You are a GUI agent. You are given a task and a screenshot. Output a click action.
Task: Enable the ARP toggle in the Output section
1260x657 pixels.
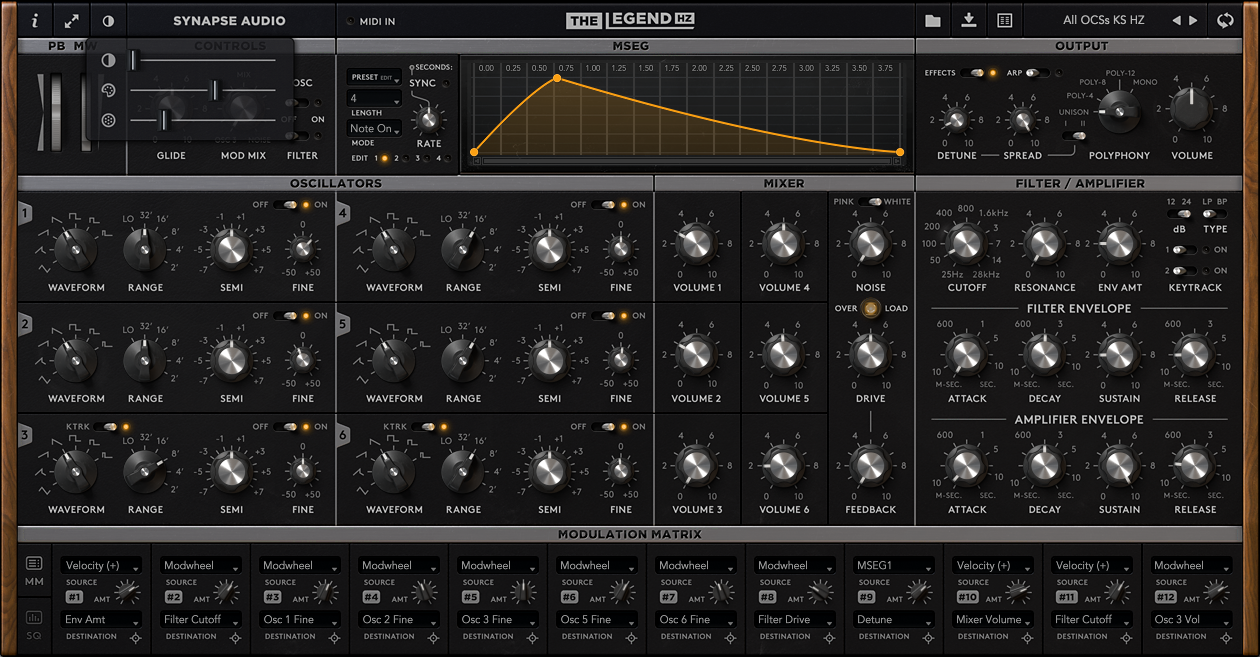pyautogui.click(x=1037, y=73)
